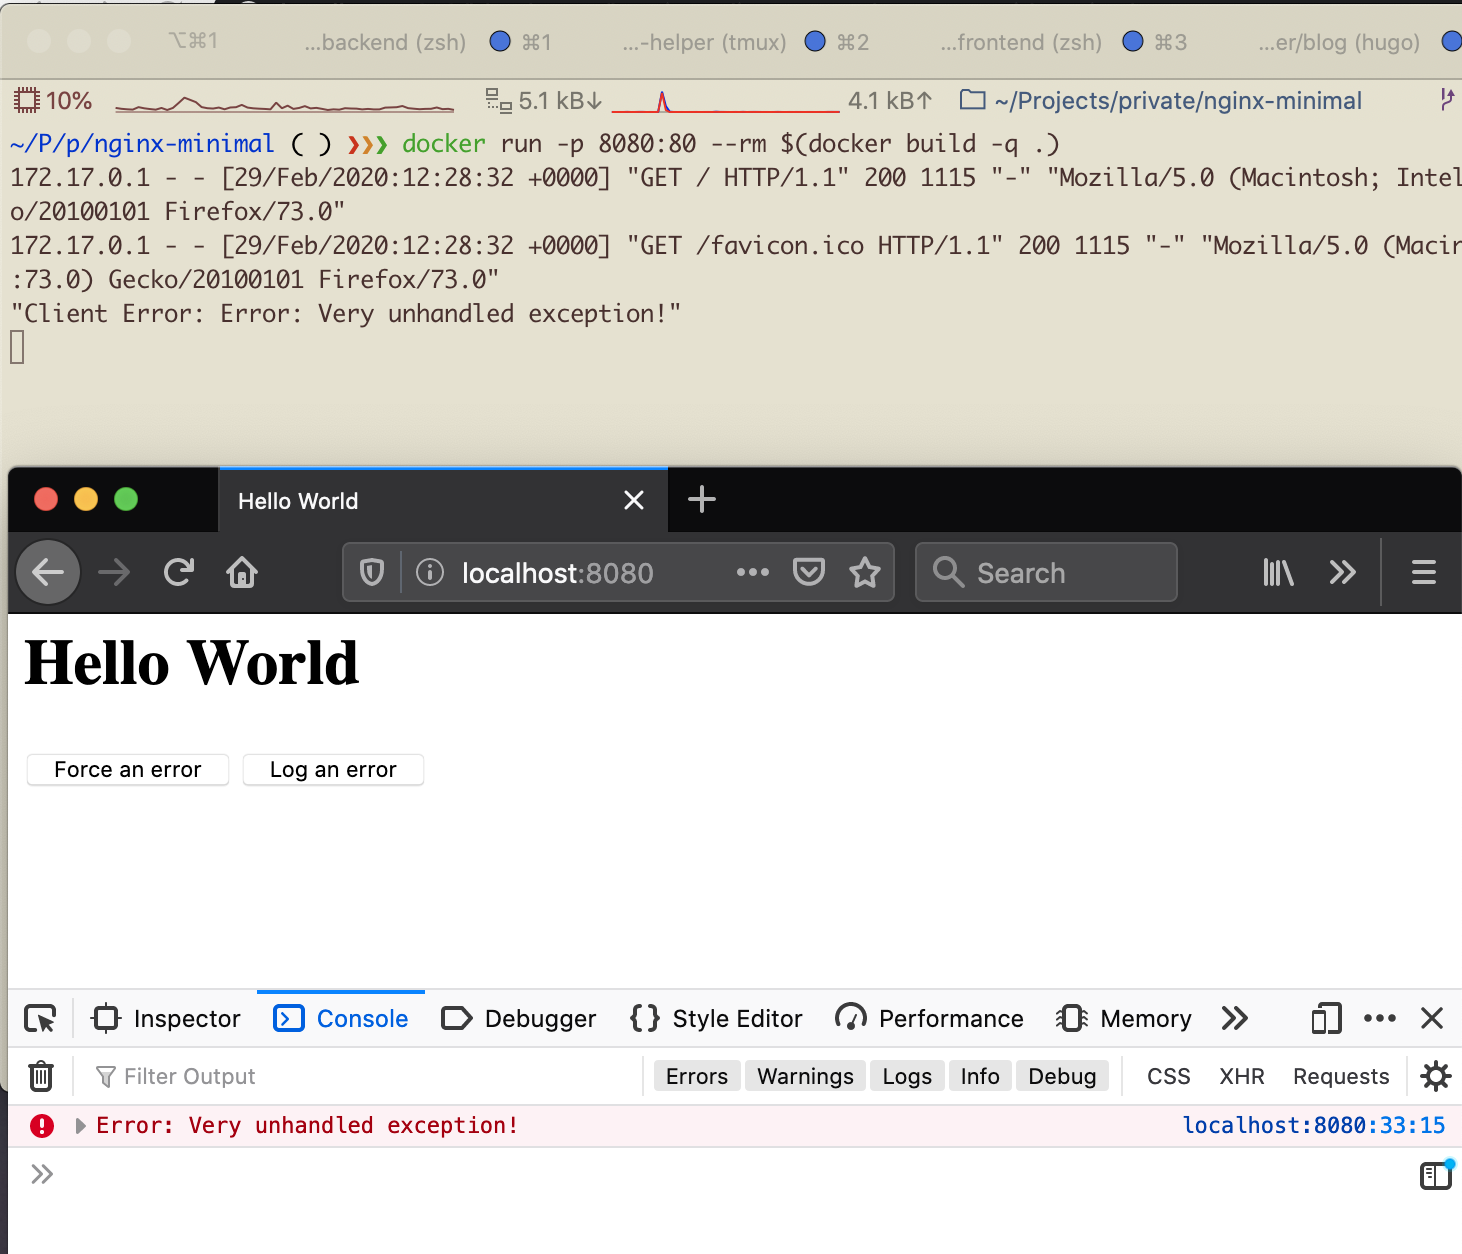Switch to the Inspector tab
The height and width of the screenshot is (1254, 1462).
[x=166, y=1018]
